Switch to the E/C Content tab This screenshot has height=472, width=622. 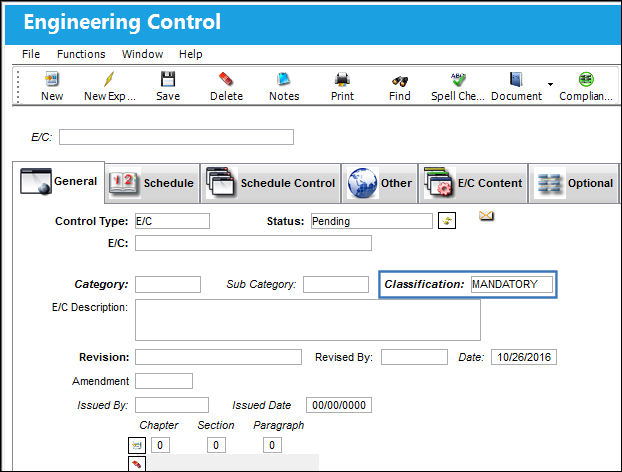pyautogui.click(x=473, y=183)
